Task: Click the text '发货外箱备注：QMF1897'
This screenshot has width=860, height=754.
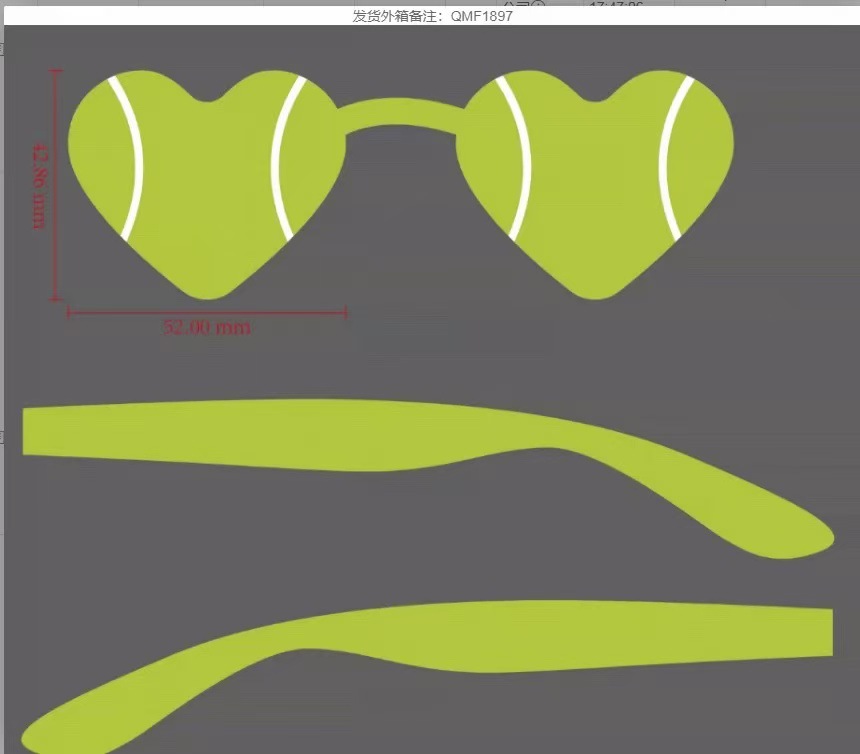Action: click(x=432, y=16)
